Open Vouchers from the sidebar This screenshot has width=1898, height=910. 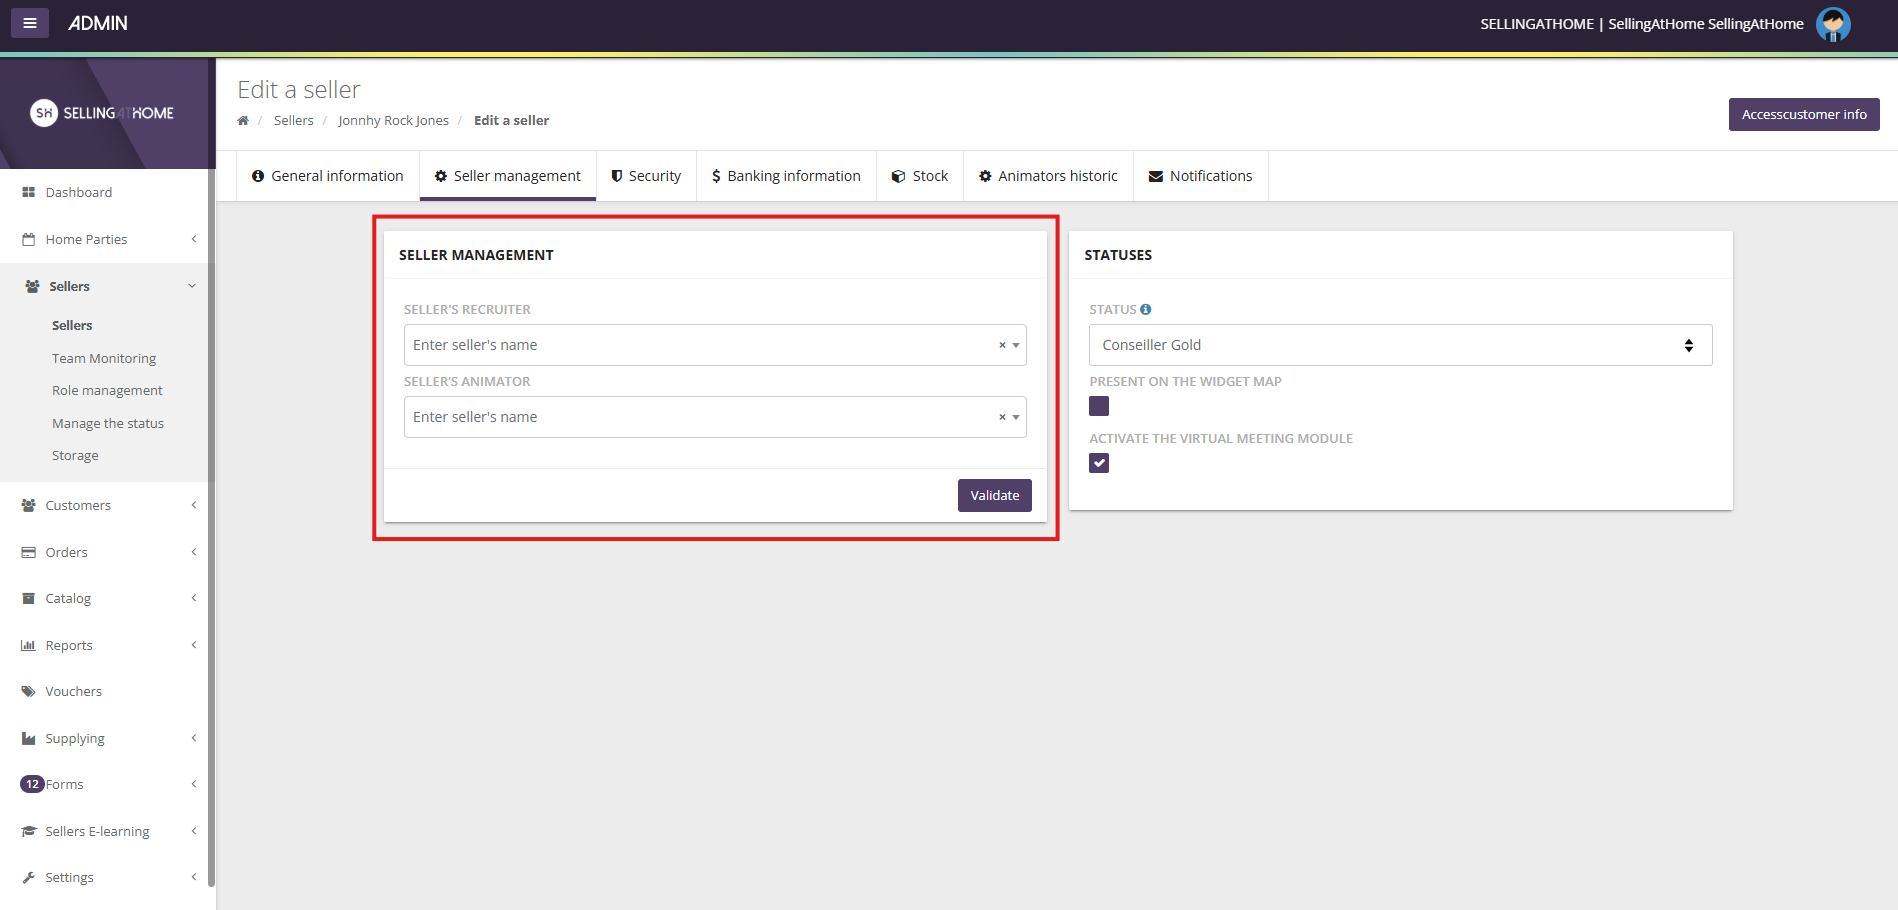pyautogui.click(x=73, y=692)
